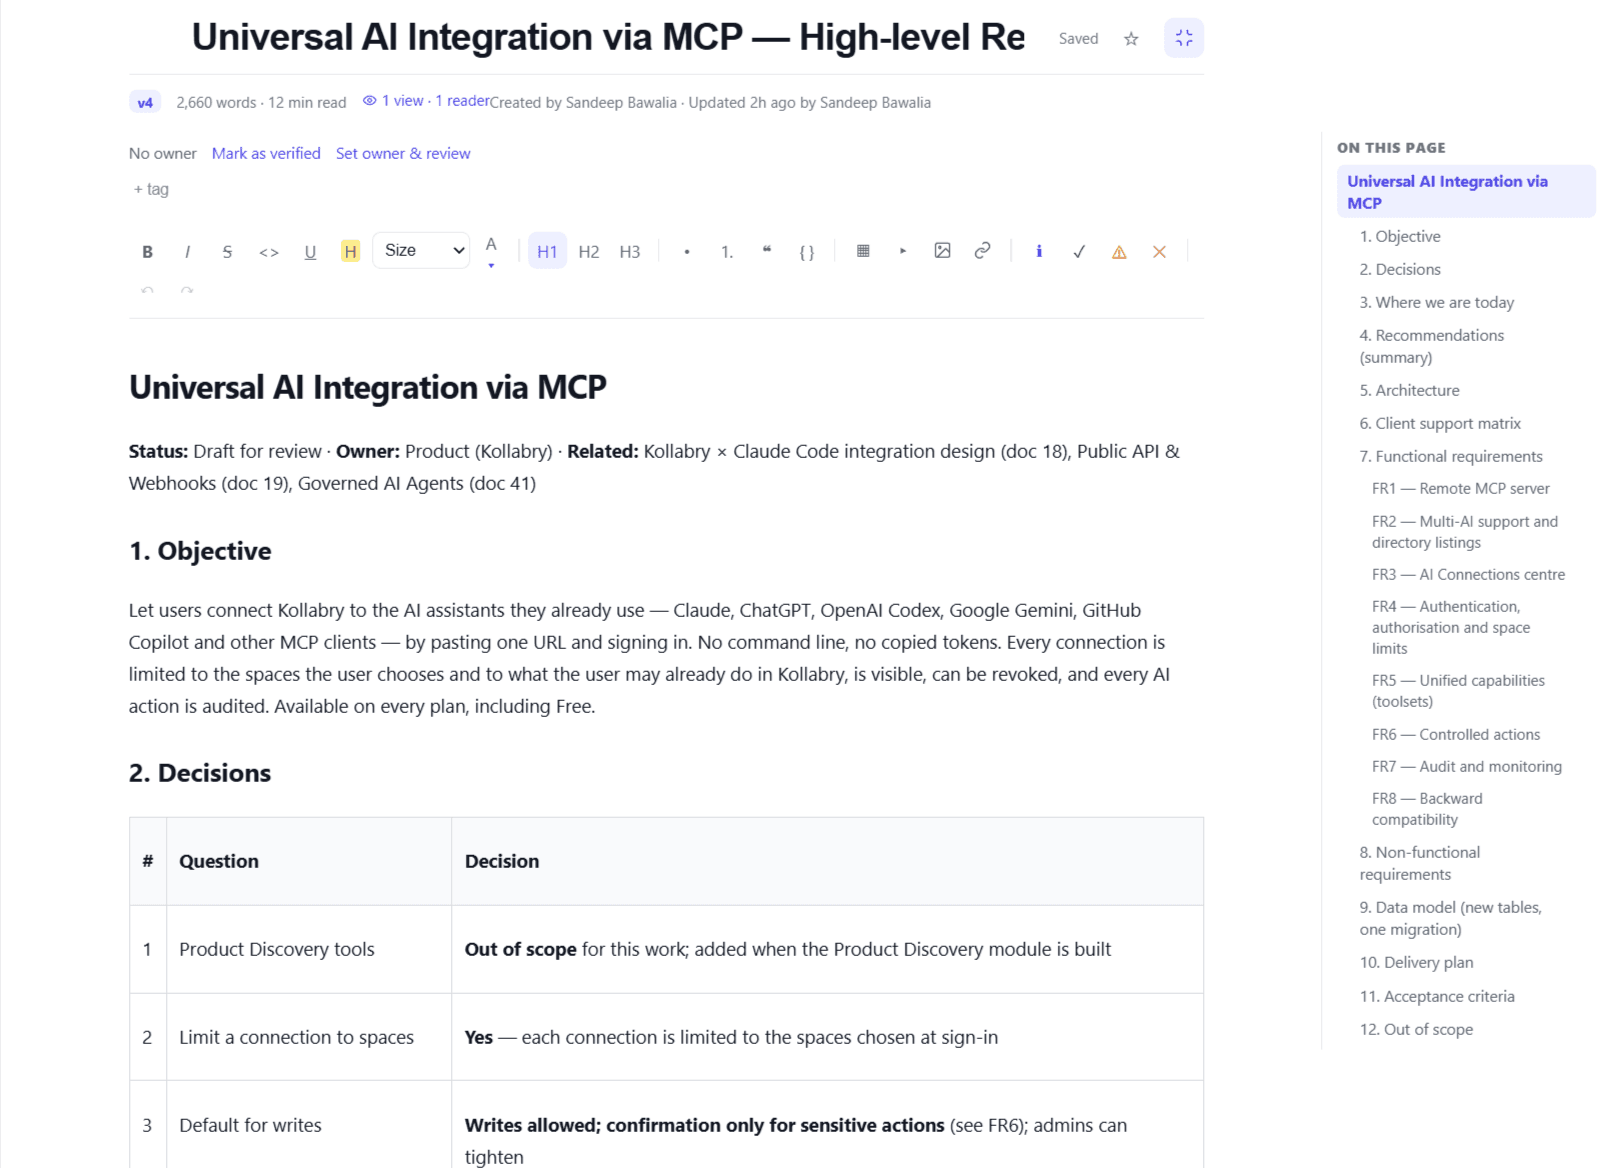Open FR6 — Controlled actions entry
The width and height of the screenshot is (1600, 1168).
1456,734
